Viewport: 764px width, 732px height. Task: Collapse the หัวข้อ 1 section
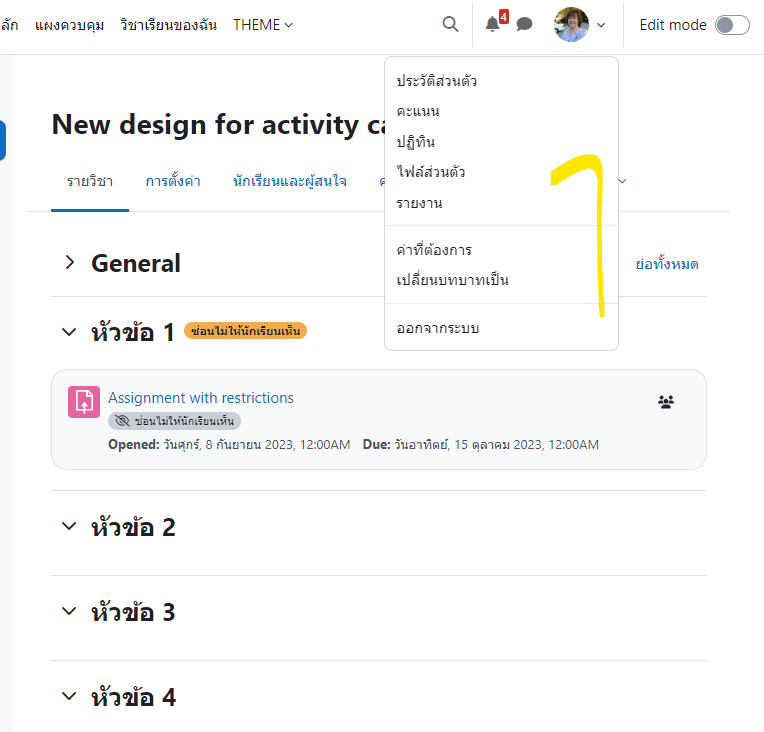(69, 332)
